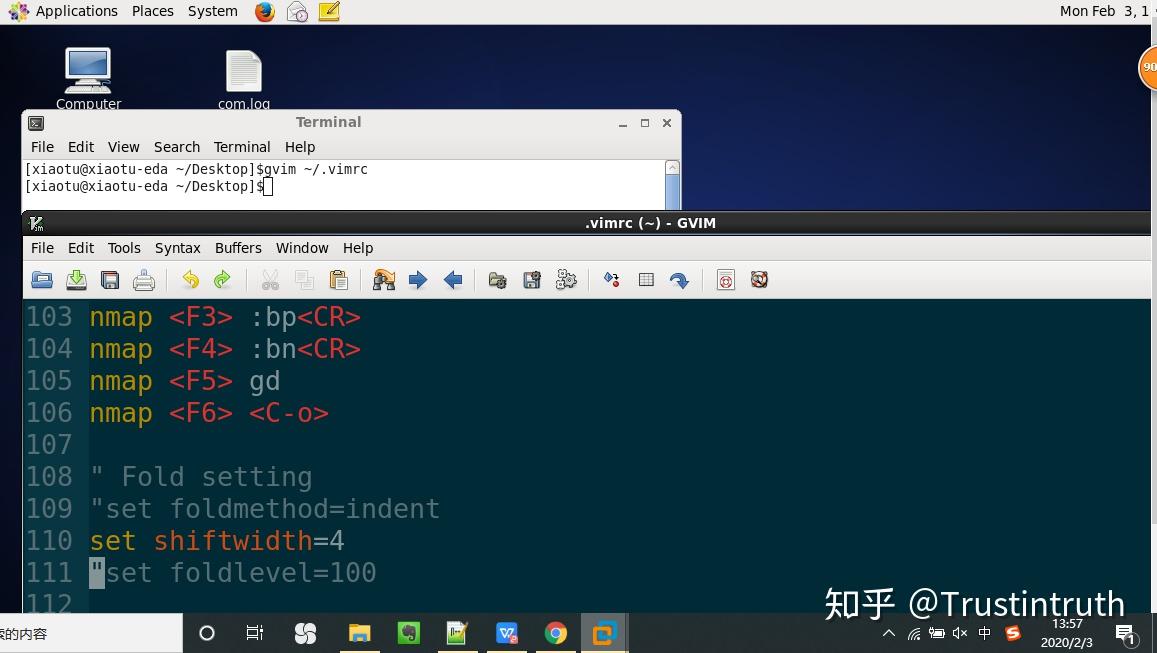This screenshot has width=1157, height=653.
Task: Save session using floppy-gear icon
Action: [x=532, y=280]
